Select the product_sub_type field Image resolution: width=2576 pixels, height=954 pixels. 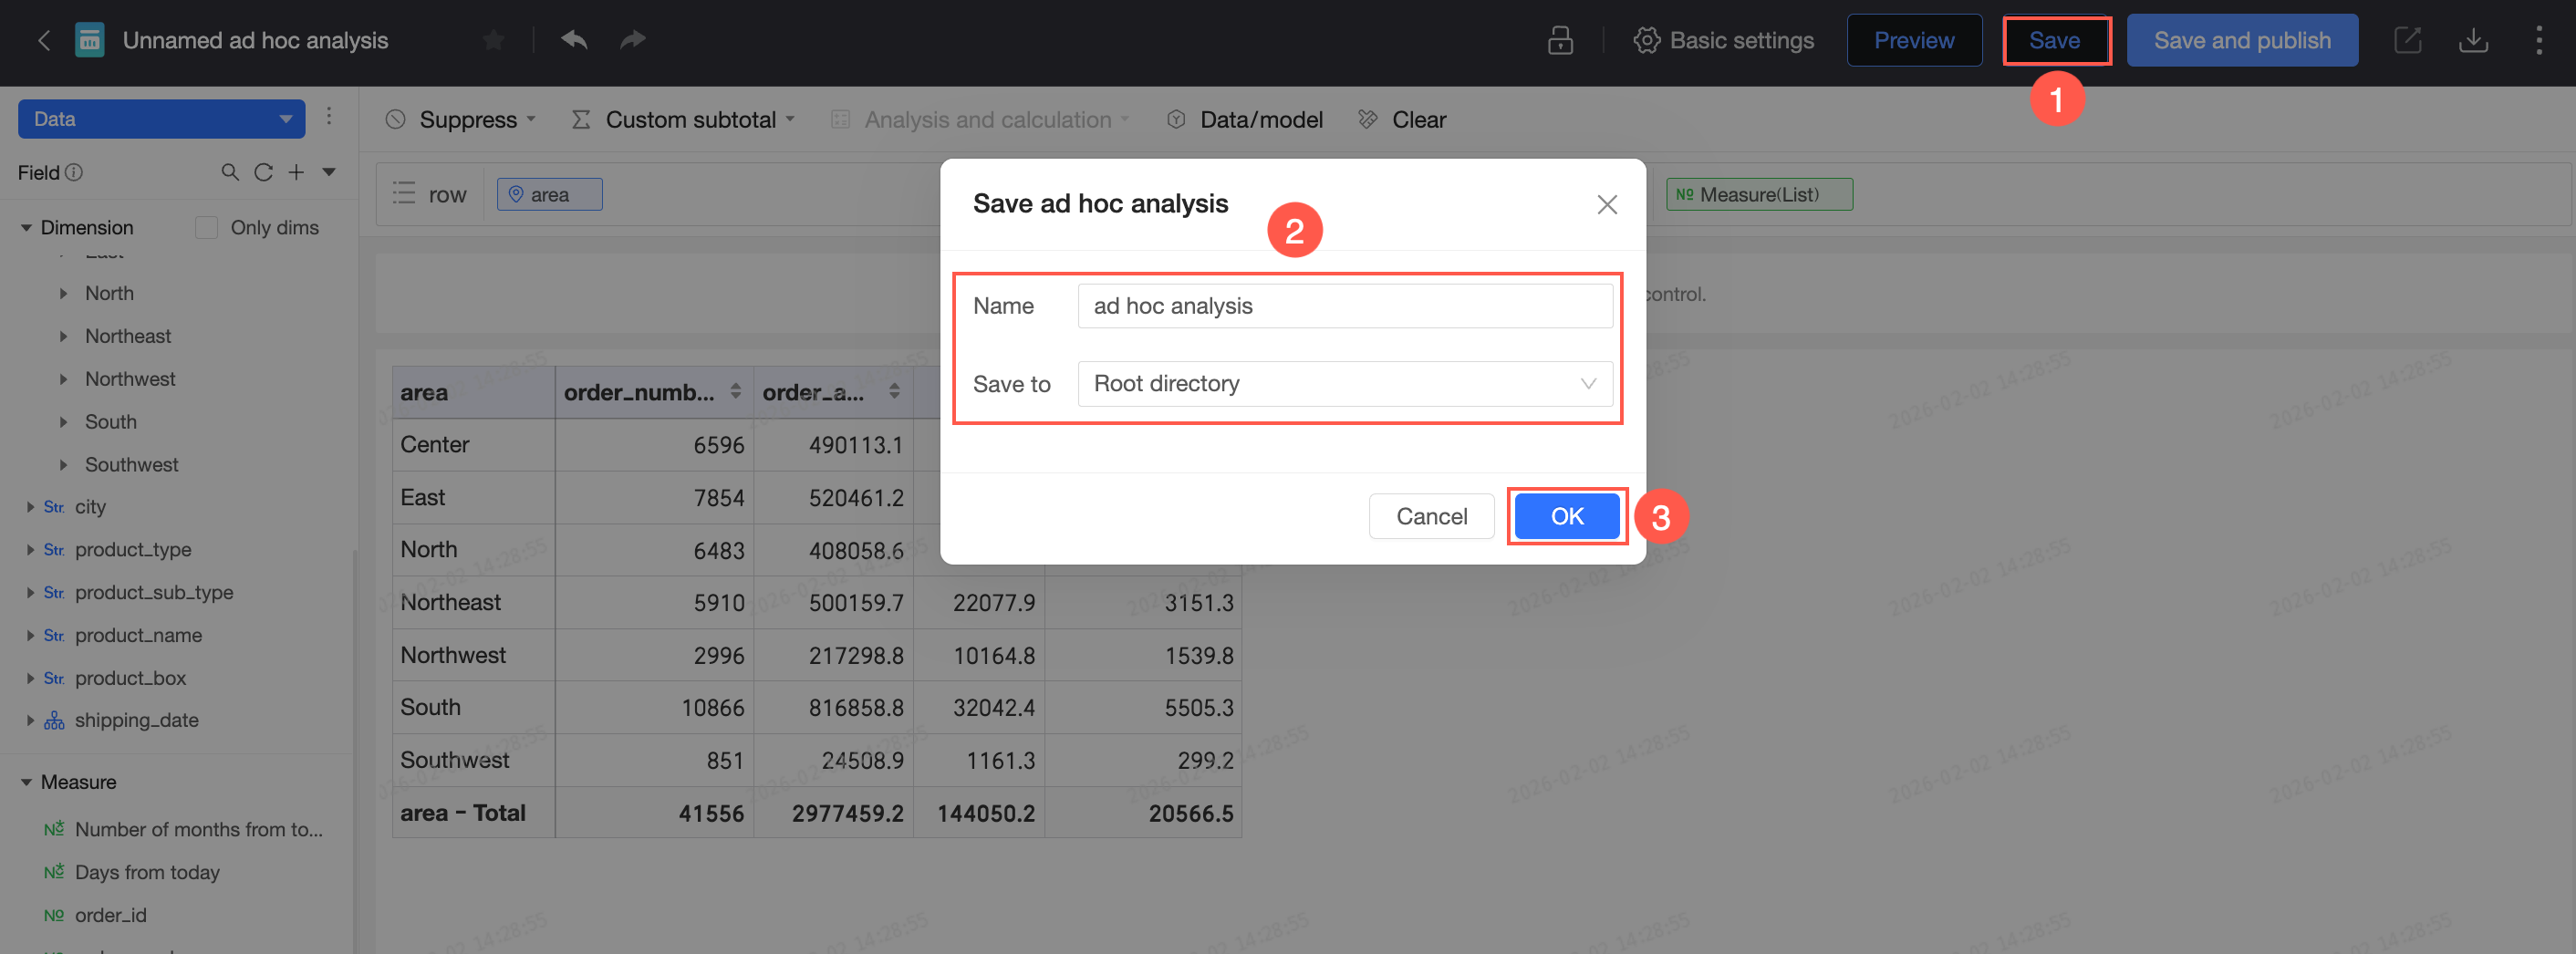pyautogui.click(x=154, y=592)
